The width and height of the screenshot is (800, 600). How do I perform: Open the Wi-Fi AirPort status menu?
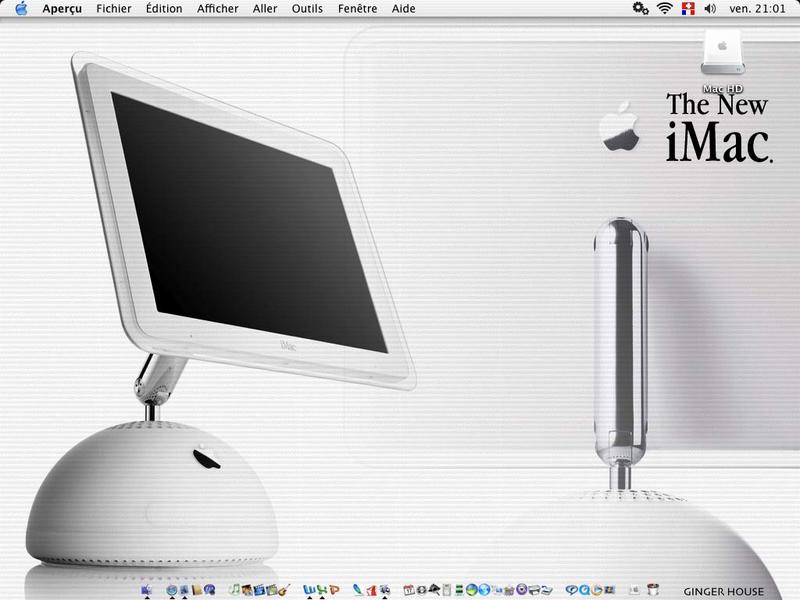664,8
